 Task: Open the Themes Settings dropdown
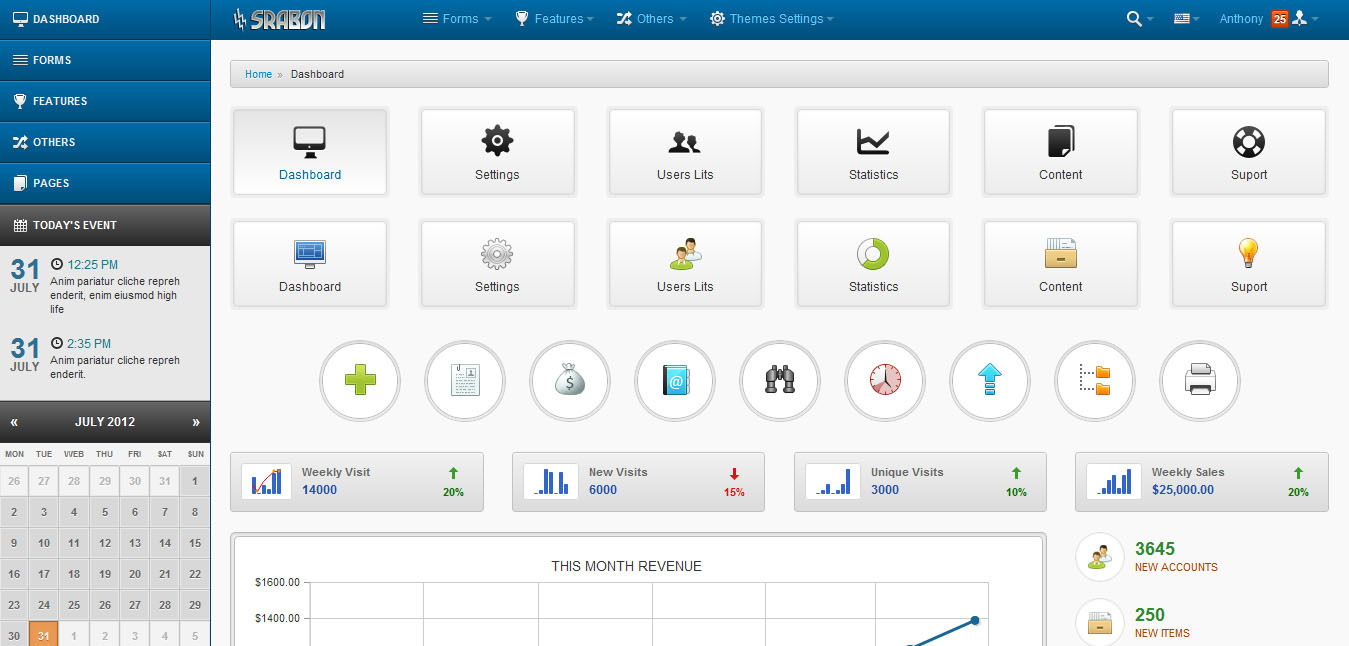(x=771, y=19)
